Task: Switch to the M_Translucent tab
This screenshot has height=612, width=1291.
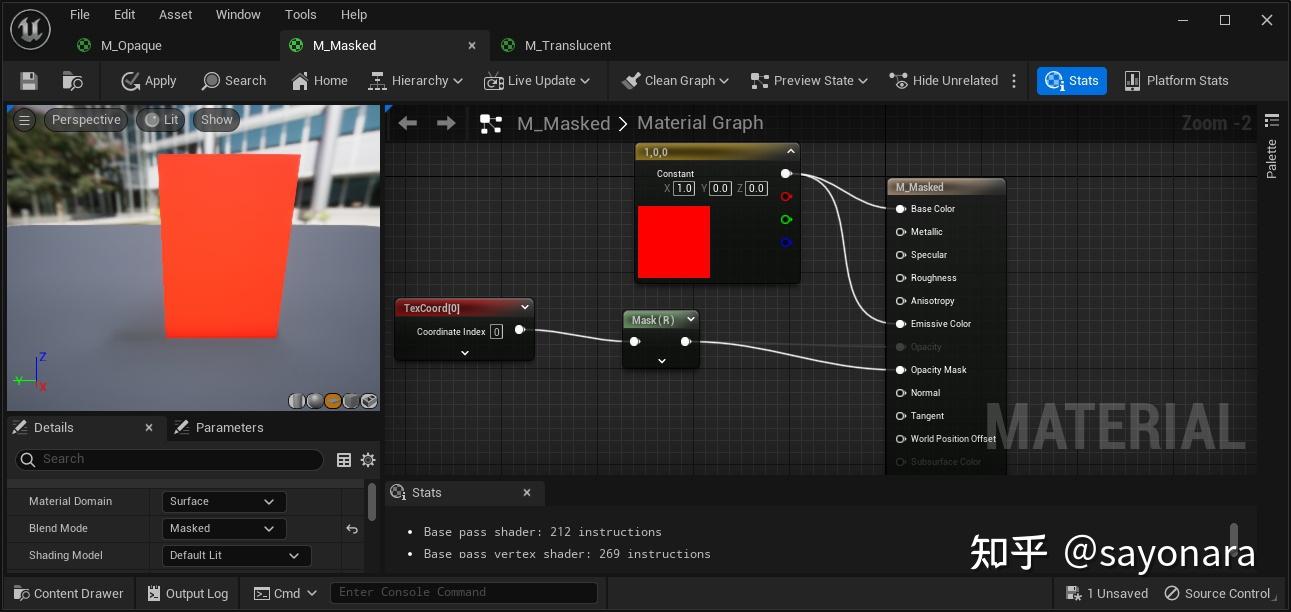Action: click(566, 45)
